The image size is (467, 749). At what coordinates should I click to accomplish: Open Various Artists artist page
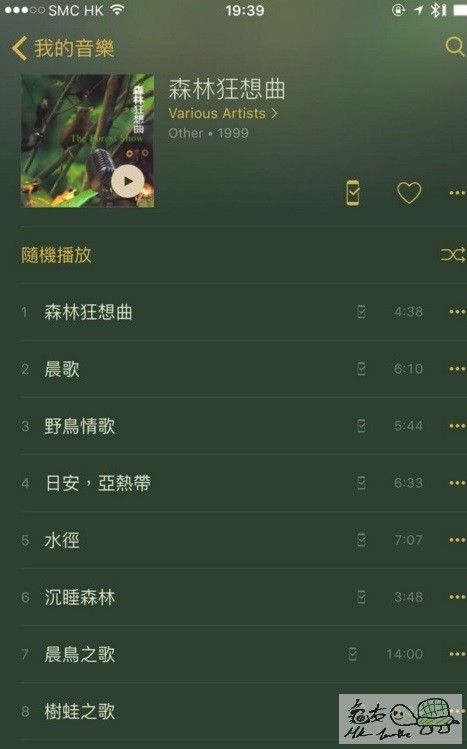click(x=223, y=113)
